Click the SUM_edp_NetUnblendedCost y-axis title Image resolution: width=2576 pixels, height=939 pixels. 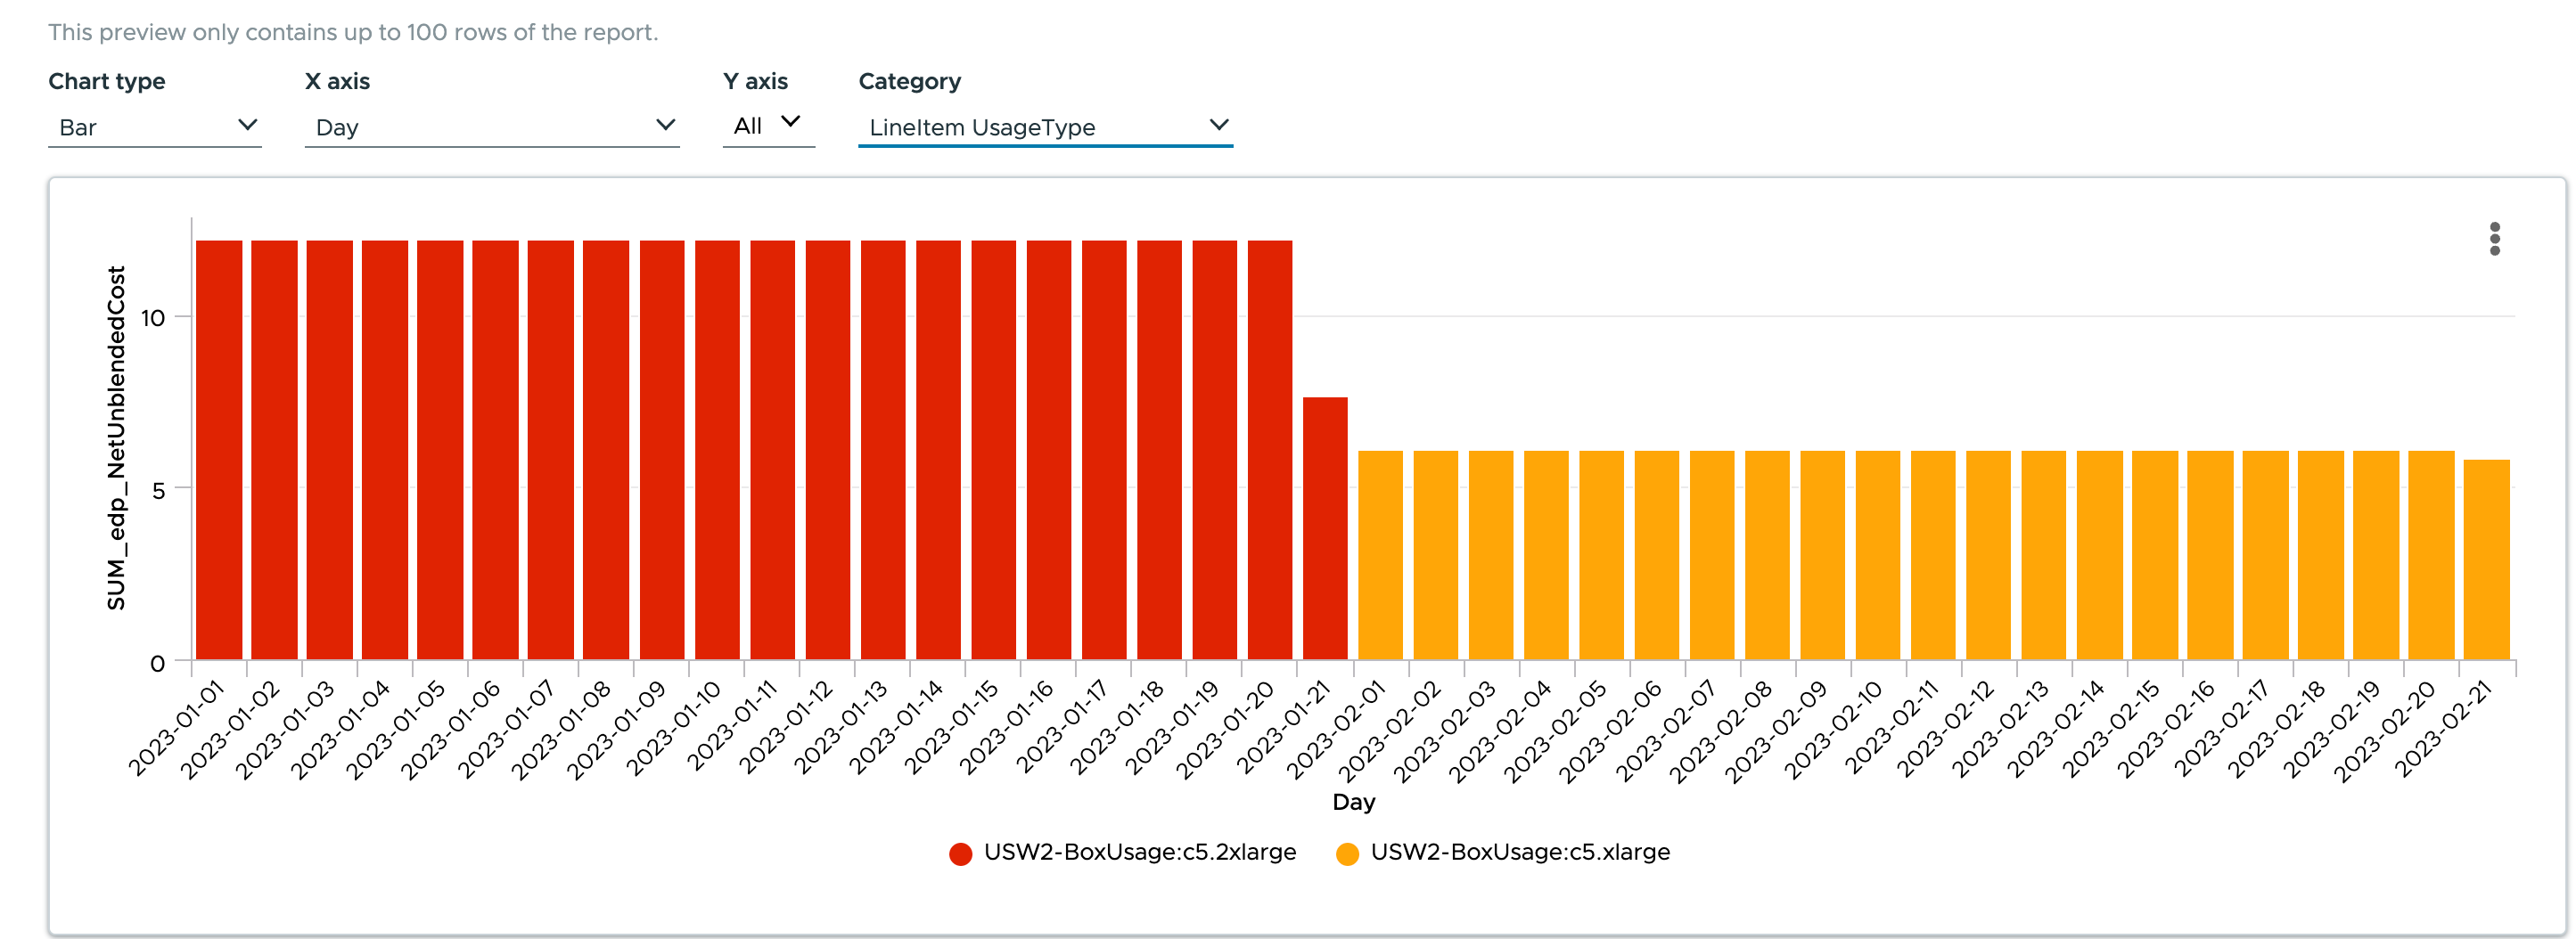[x=117, y=438]
